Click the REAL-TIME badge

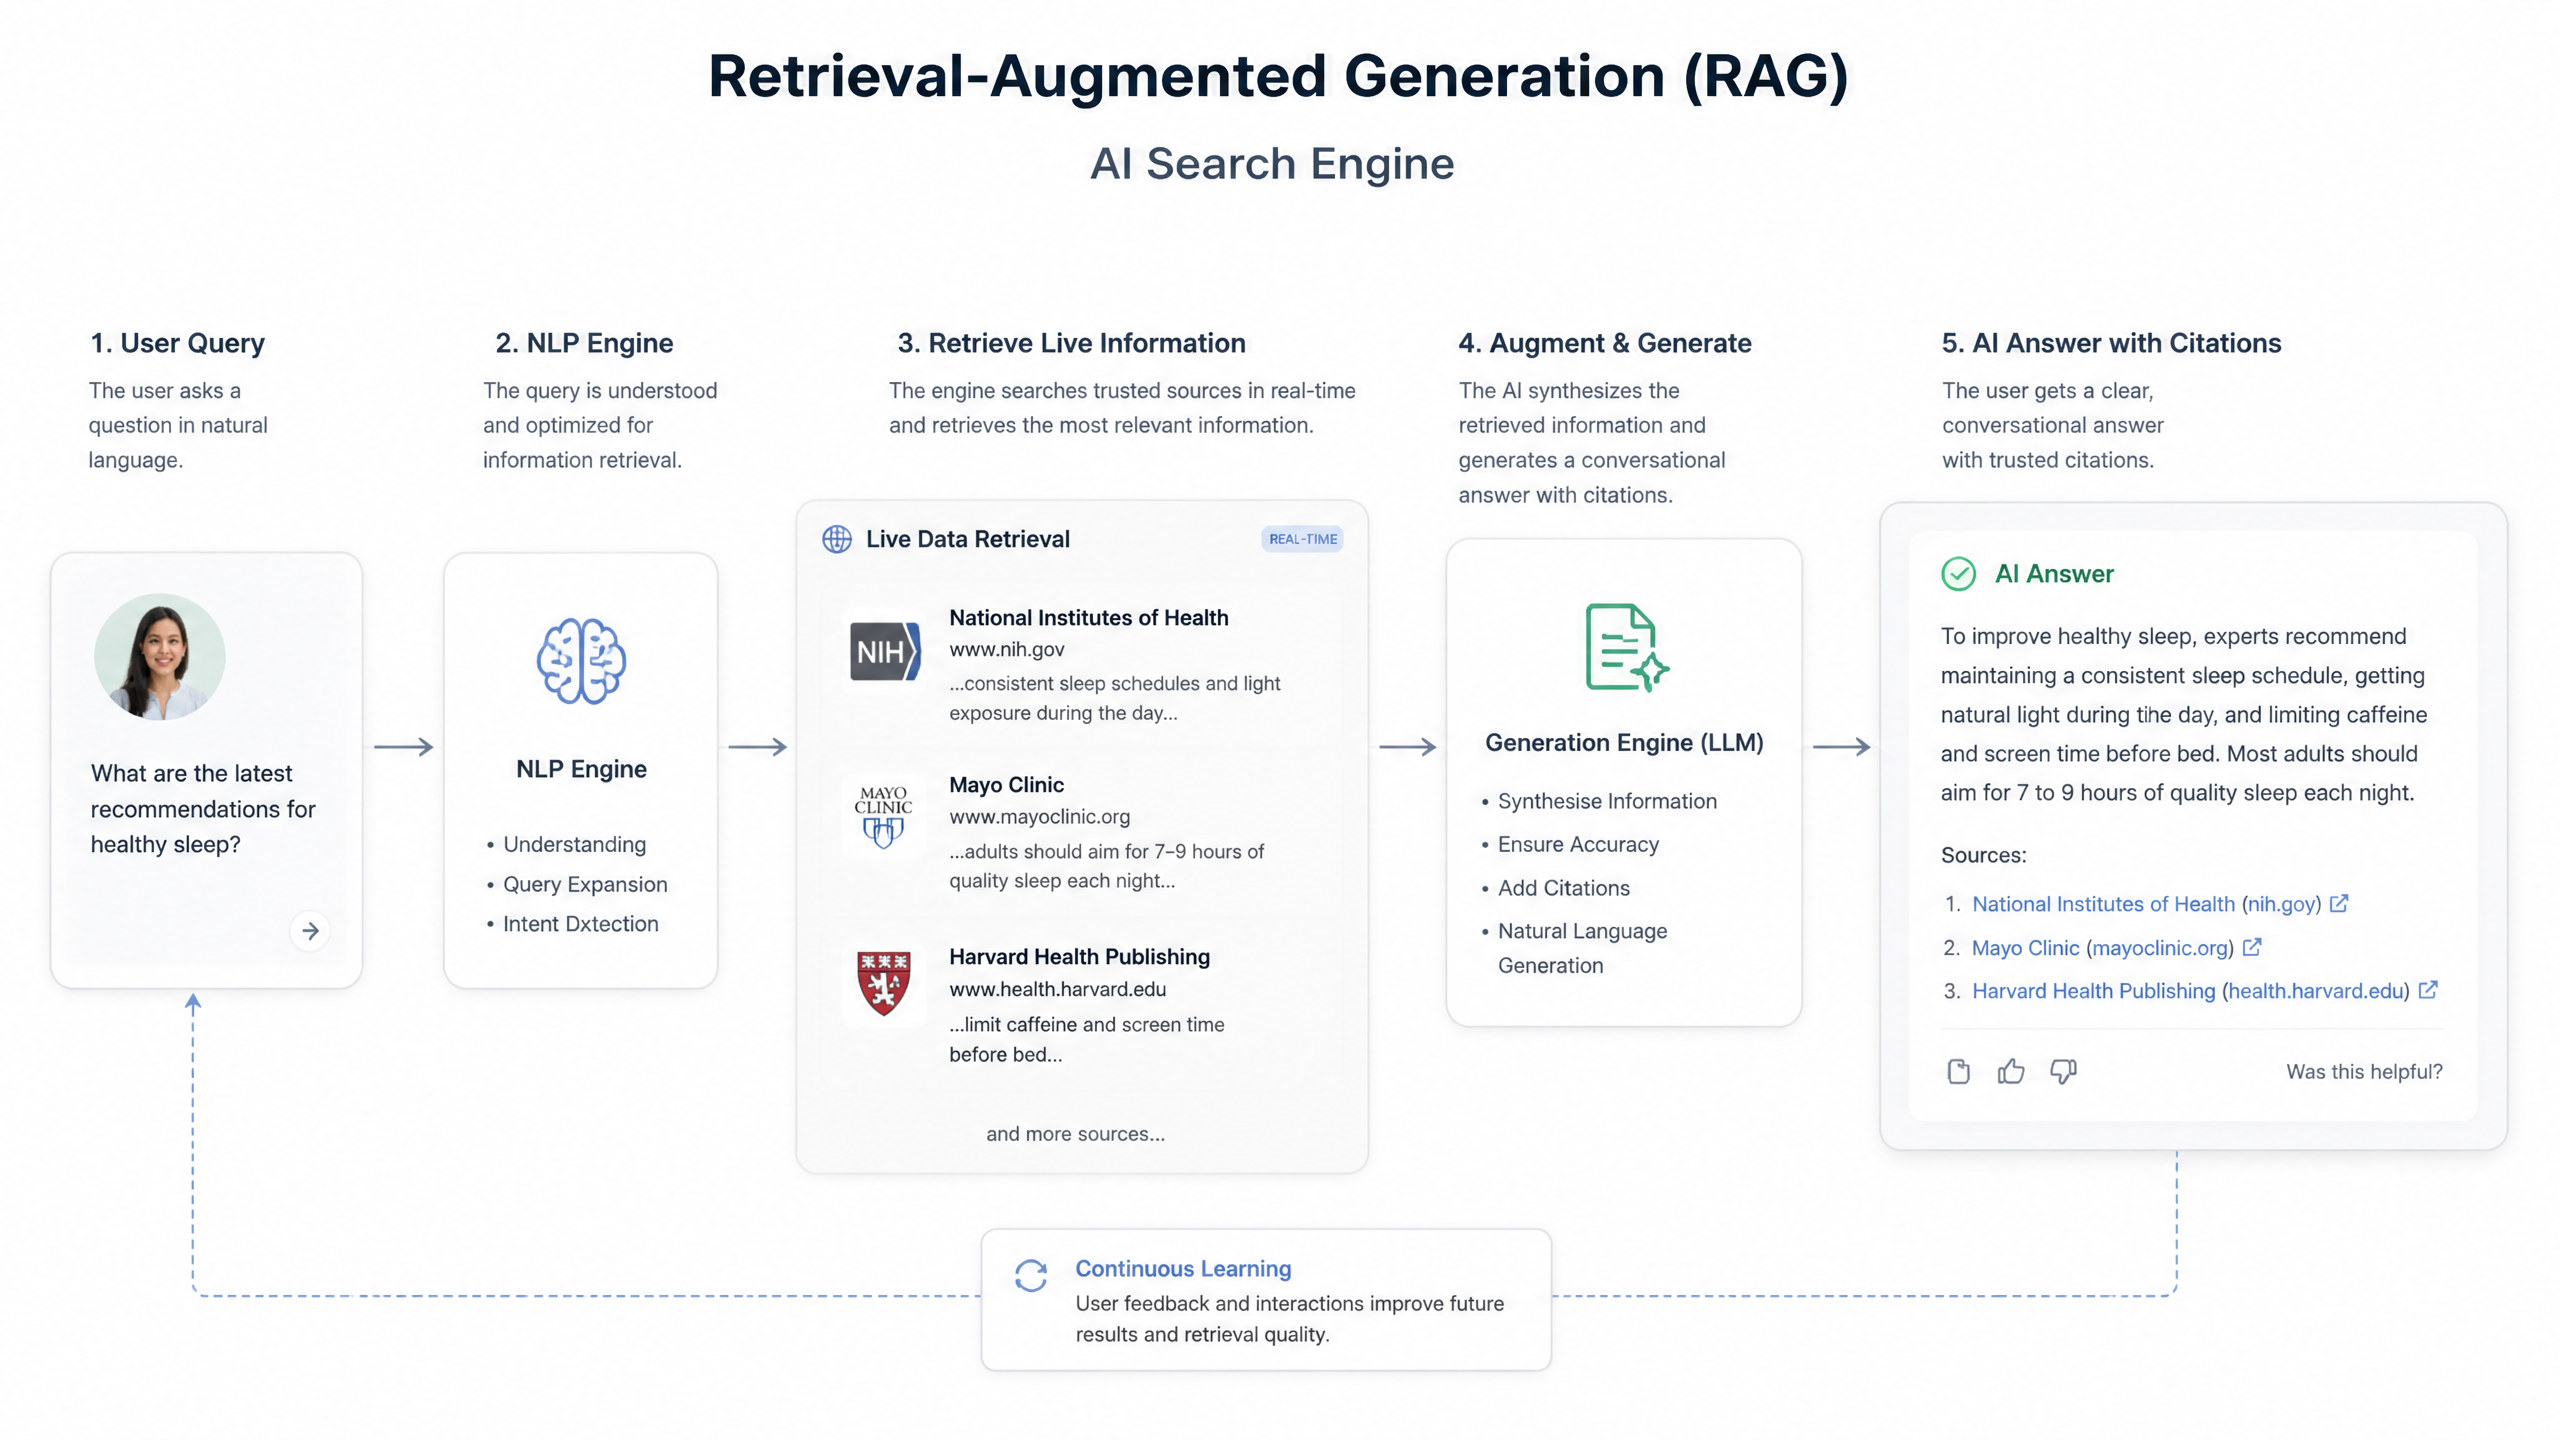pos(1302,539)
